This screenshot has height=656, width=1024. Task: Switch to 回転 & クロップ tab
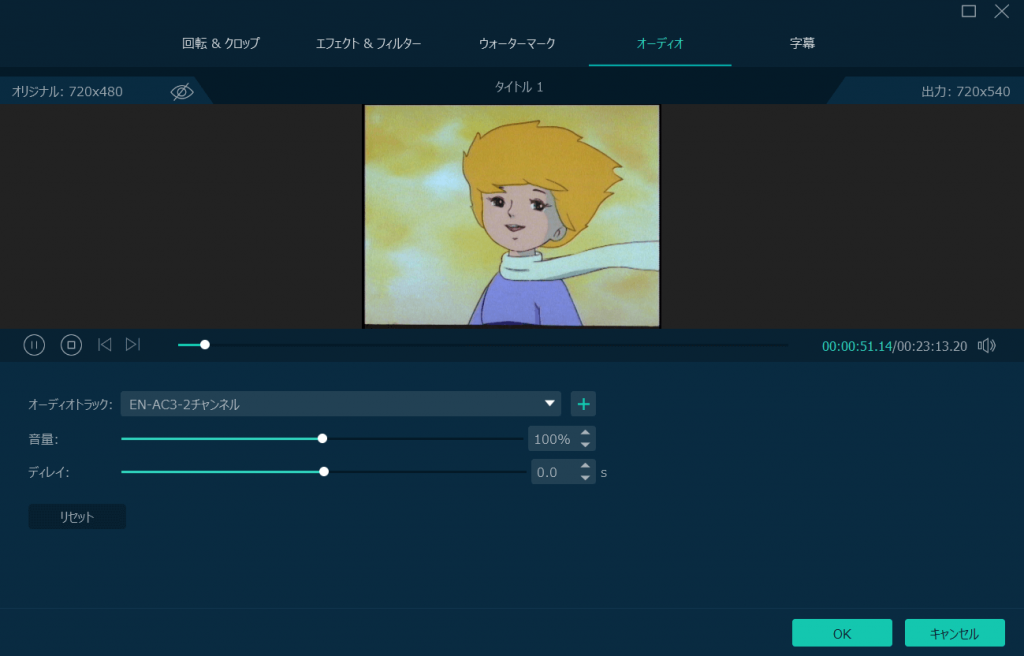pyautogui.click(x=221, y=43)
